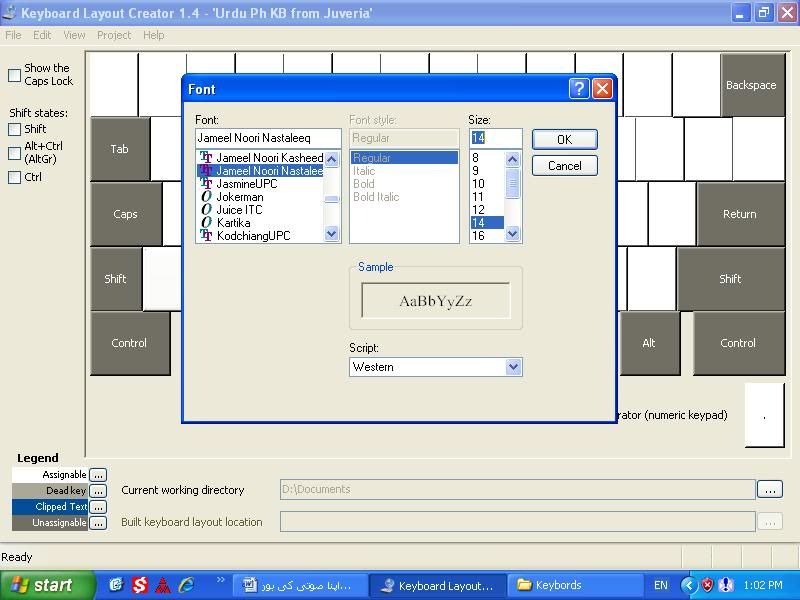Click the numeric keypad decimal separator key
800x600 pixels.
764,415
